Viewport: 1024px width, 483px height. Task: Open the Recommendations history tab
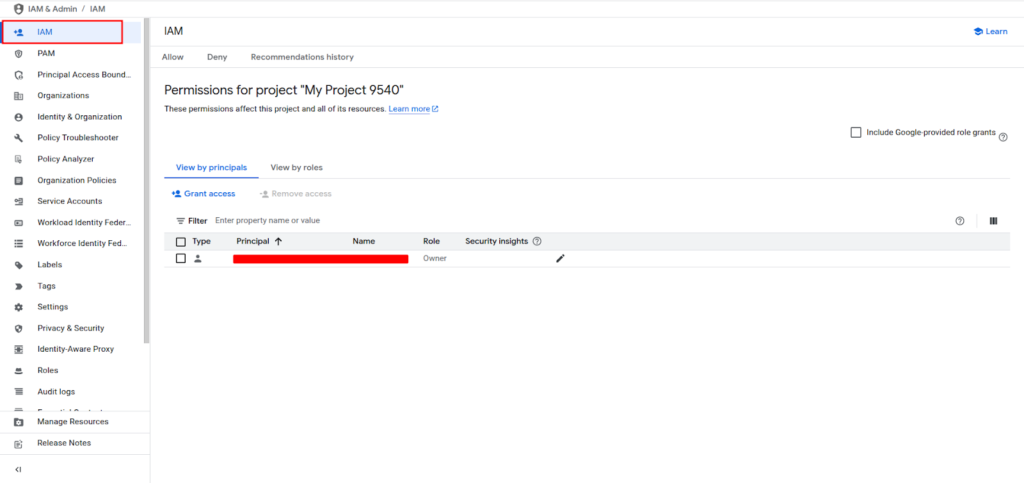click(302, 57)
